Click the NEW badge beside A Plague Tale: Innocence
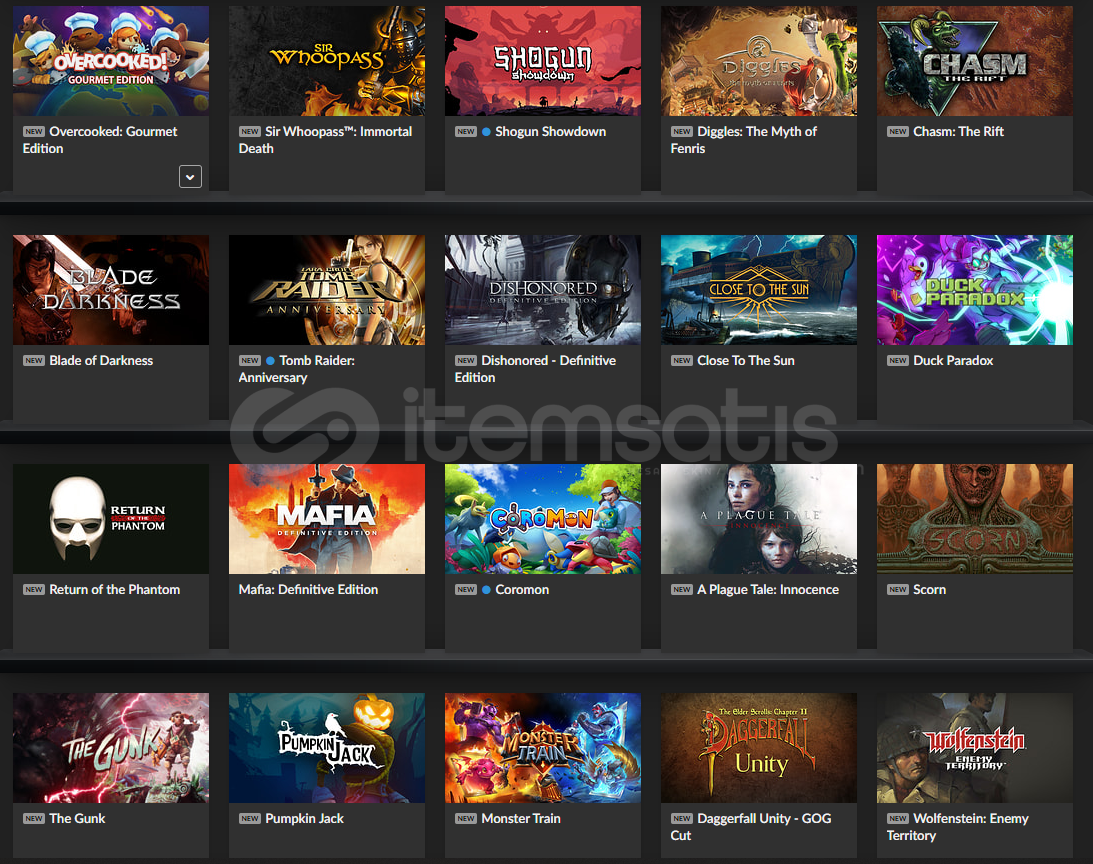 [x=682, y=590]
